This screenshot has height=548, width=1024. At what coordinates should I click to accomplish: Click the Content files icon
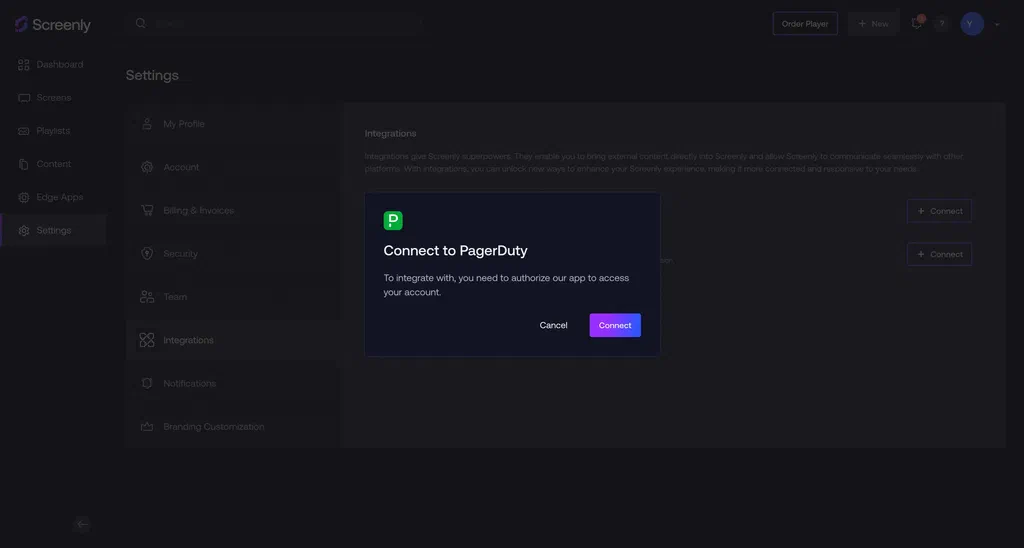[x=24, y=164]
